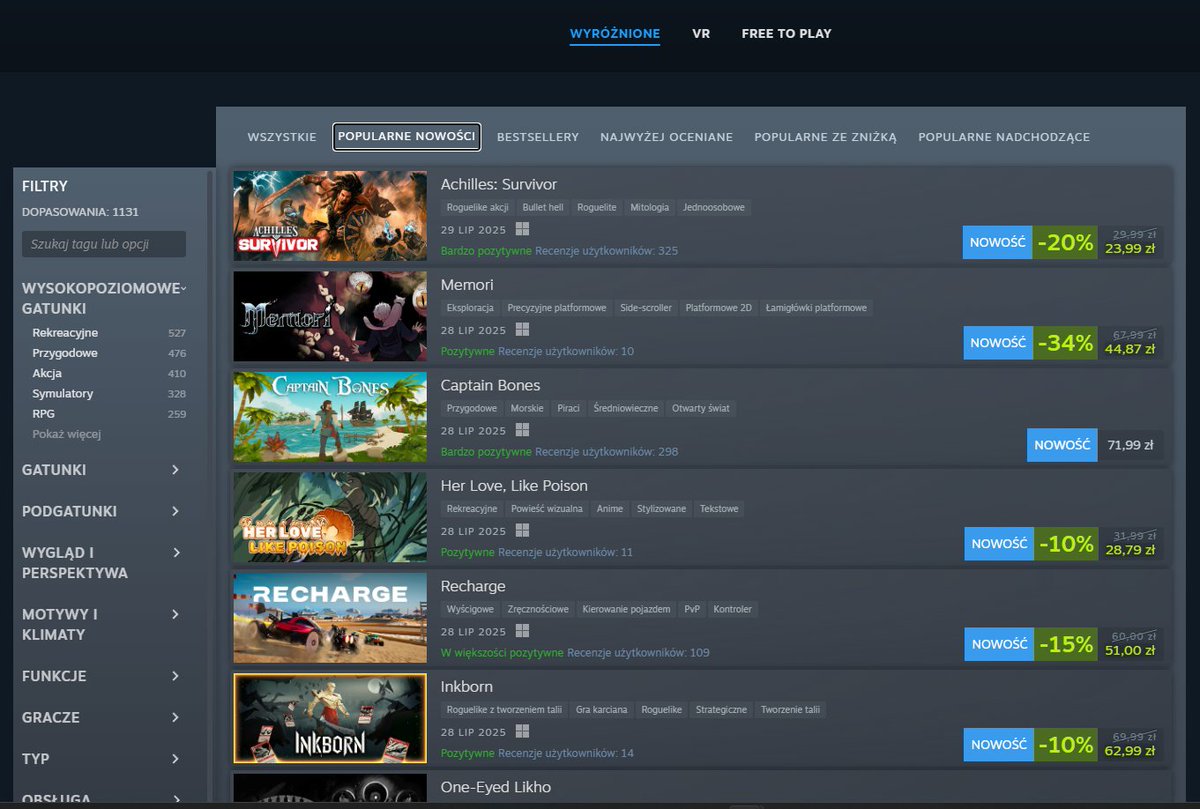Switch to the BESTSELLERY tab
The image size is (1200, 809).
click(x=537, y=137)
